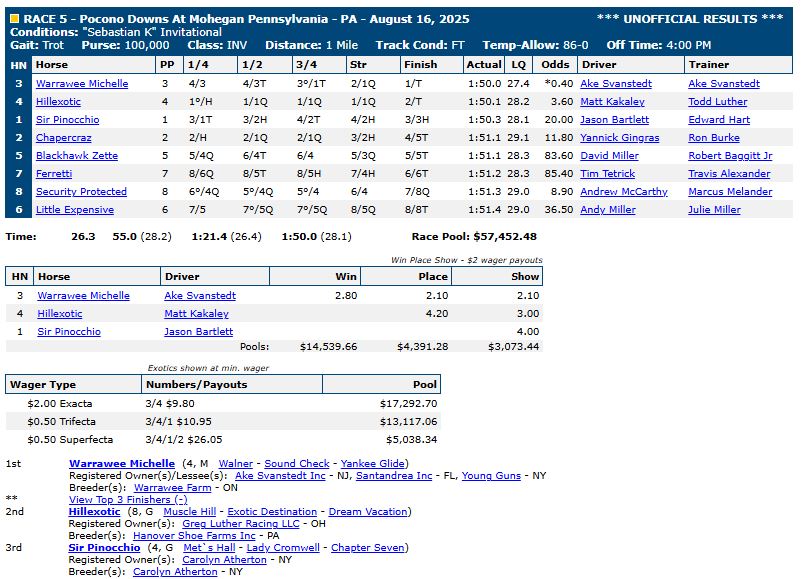Image resolution: width=804 pixels, height=579 pixels.
Task: Click the Muscle Hill sire link
Action: coord(189,512)
